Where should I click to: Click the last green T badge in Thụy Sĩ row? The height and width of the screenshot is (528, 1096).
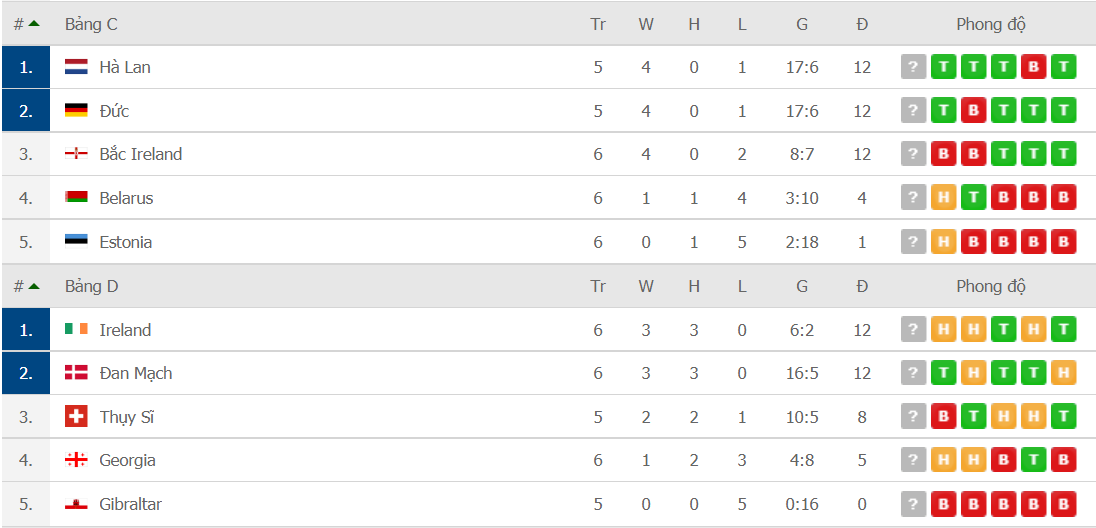pyautogui.click(x=1064, y=417)
